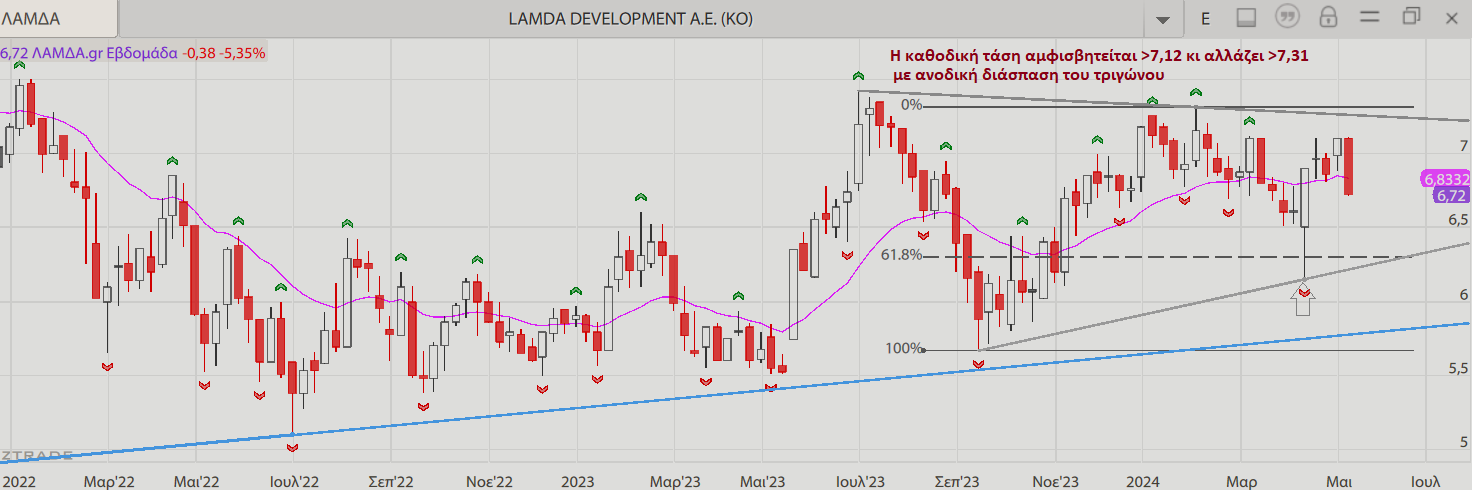Click the Σεπ'22 date axis label
Screen dimensions: 1472x490
click(390, 481)
